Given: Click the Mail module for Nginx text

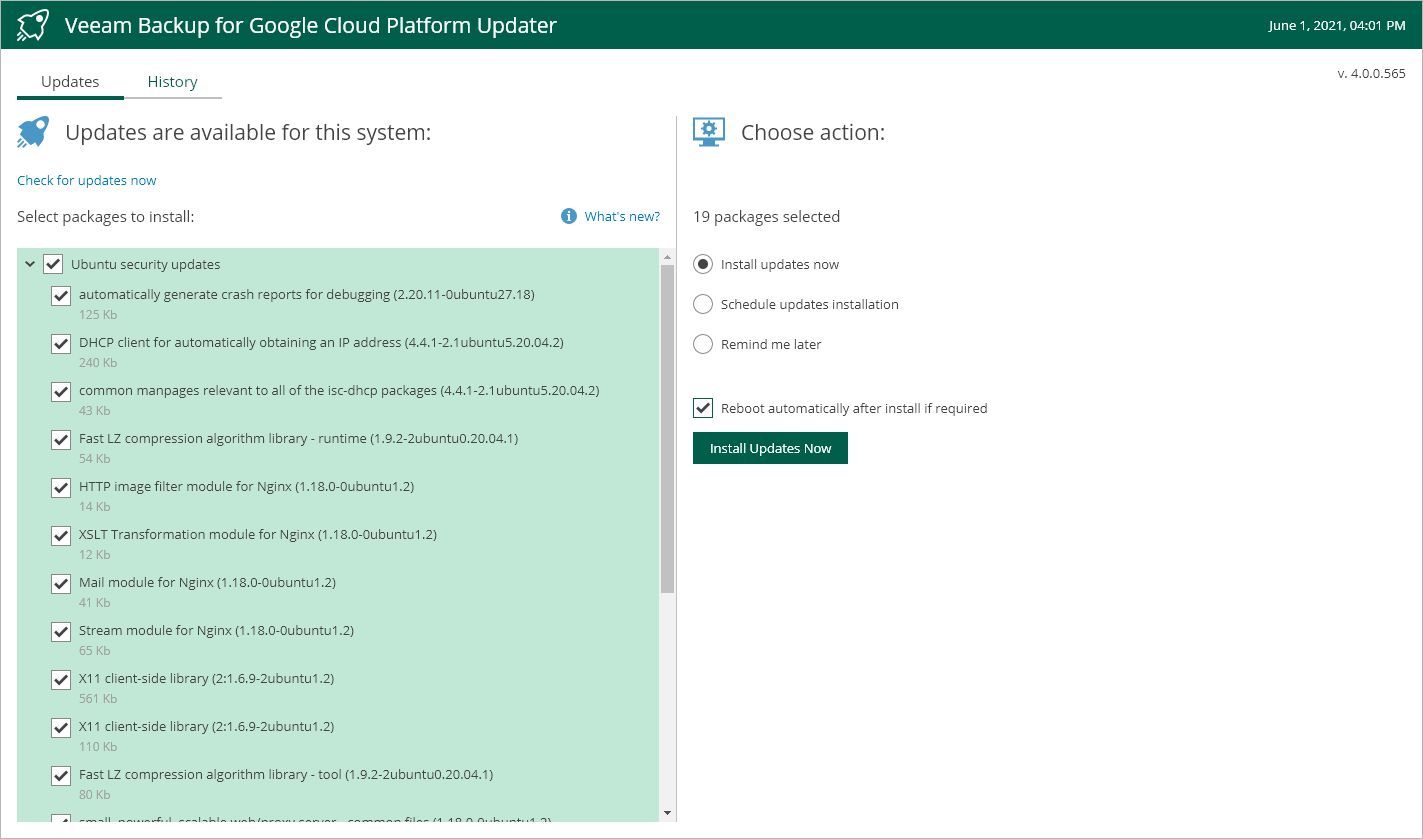Looking at the screenshot, I should click(207, 582).
